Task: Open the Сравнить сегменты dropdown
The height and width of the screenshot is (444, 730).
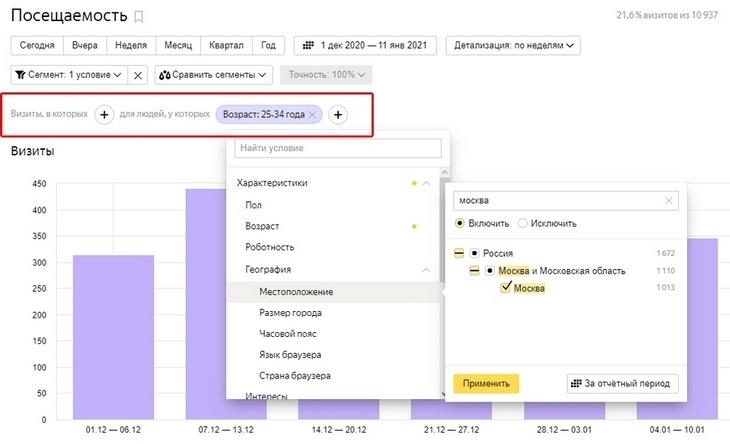Action: 214,75
